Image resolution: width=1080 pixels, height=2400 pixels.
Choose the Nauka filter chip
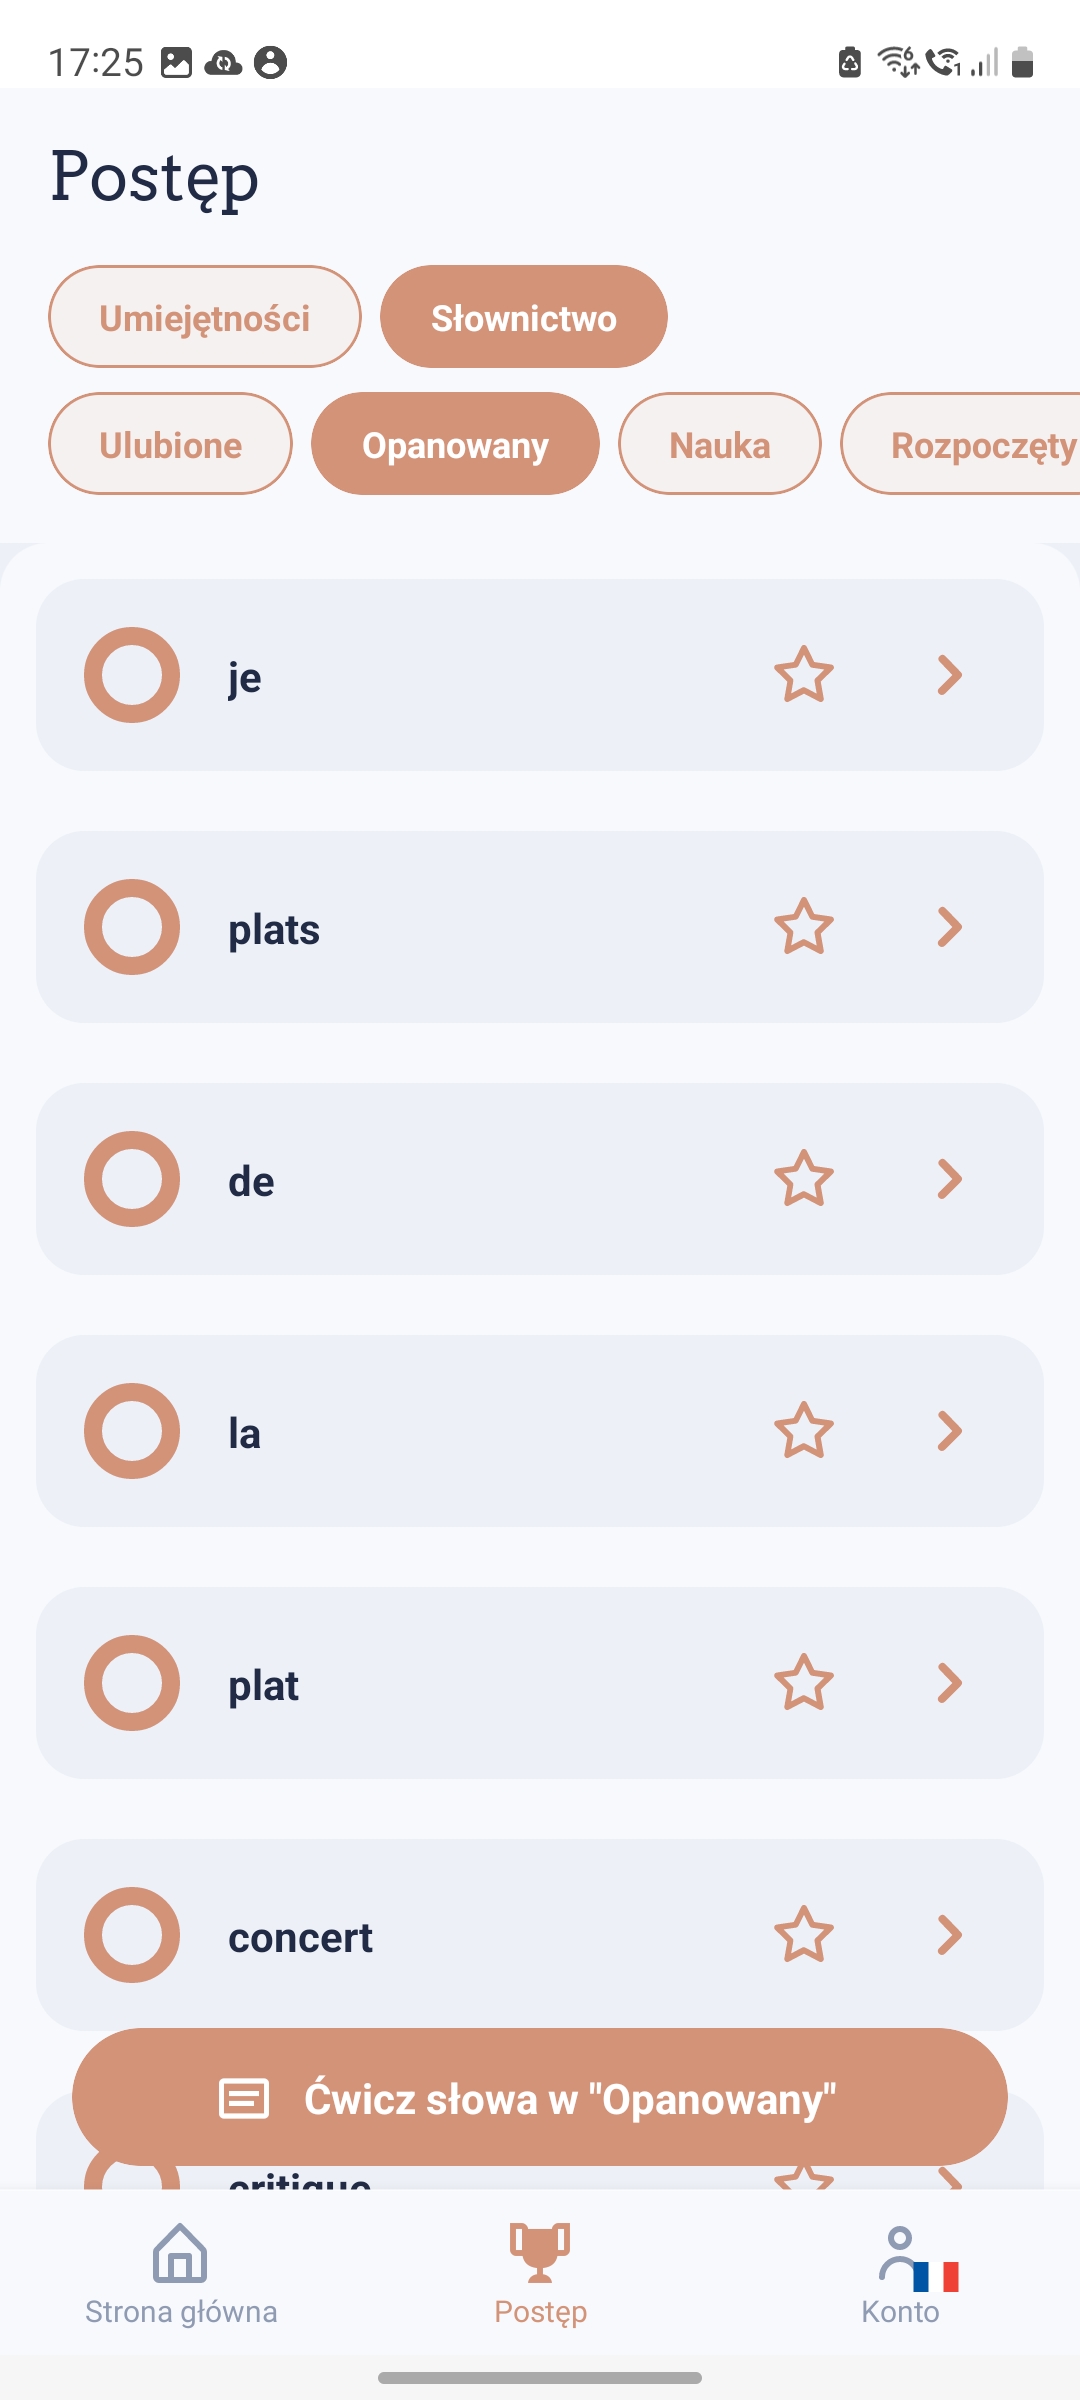pos(720,444)
